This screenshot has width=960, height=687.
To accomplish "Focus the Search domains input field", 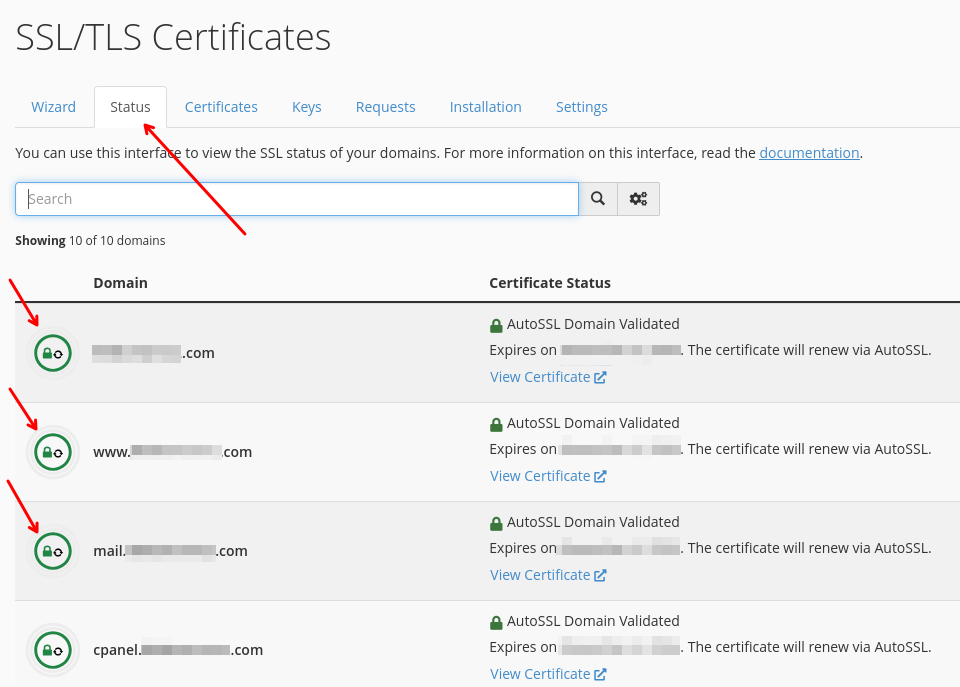I will coord(297,199).
